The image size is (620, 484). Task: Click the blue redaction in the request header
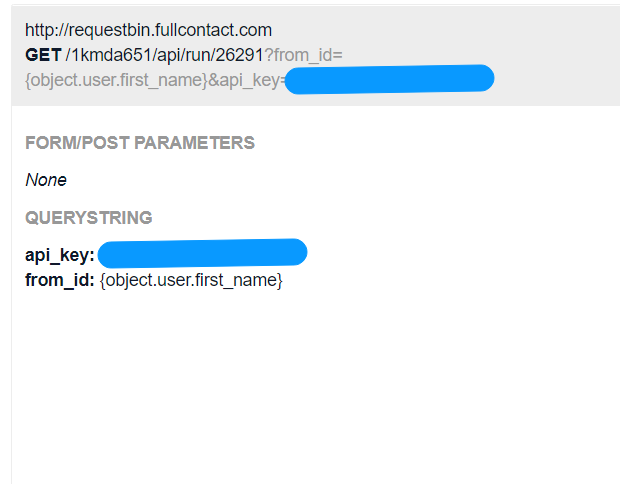[x=389, y=79]
